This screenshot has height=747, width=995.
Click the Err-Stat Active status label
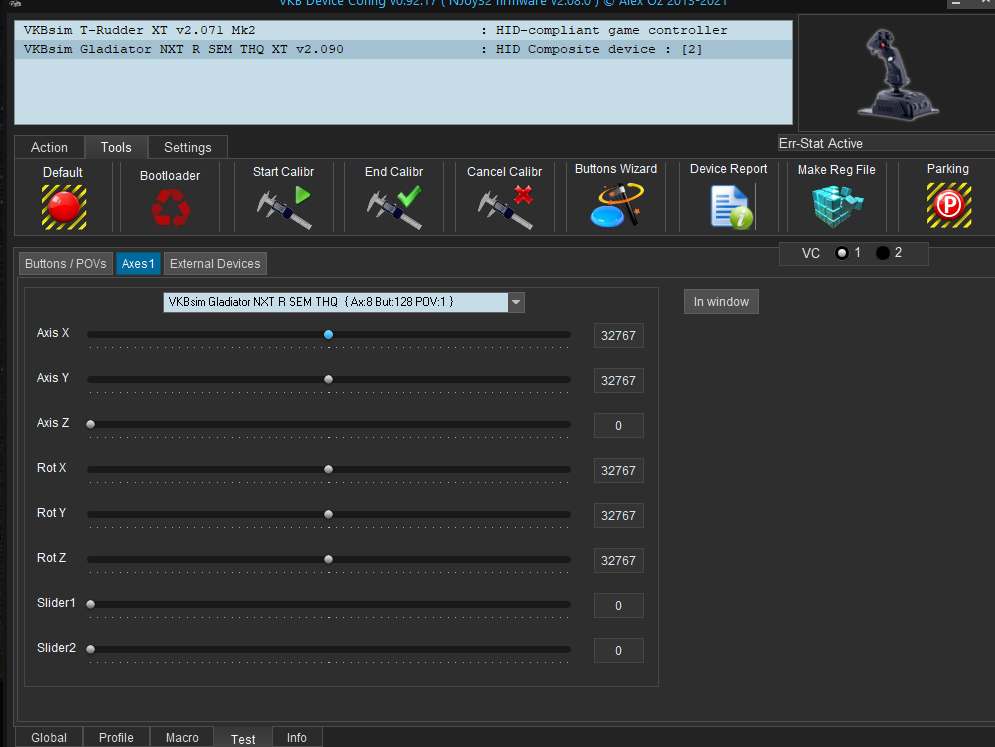820,143
